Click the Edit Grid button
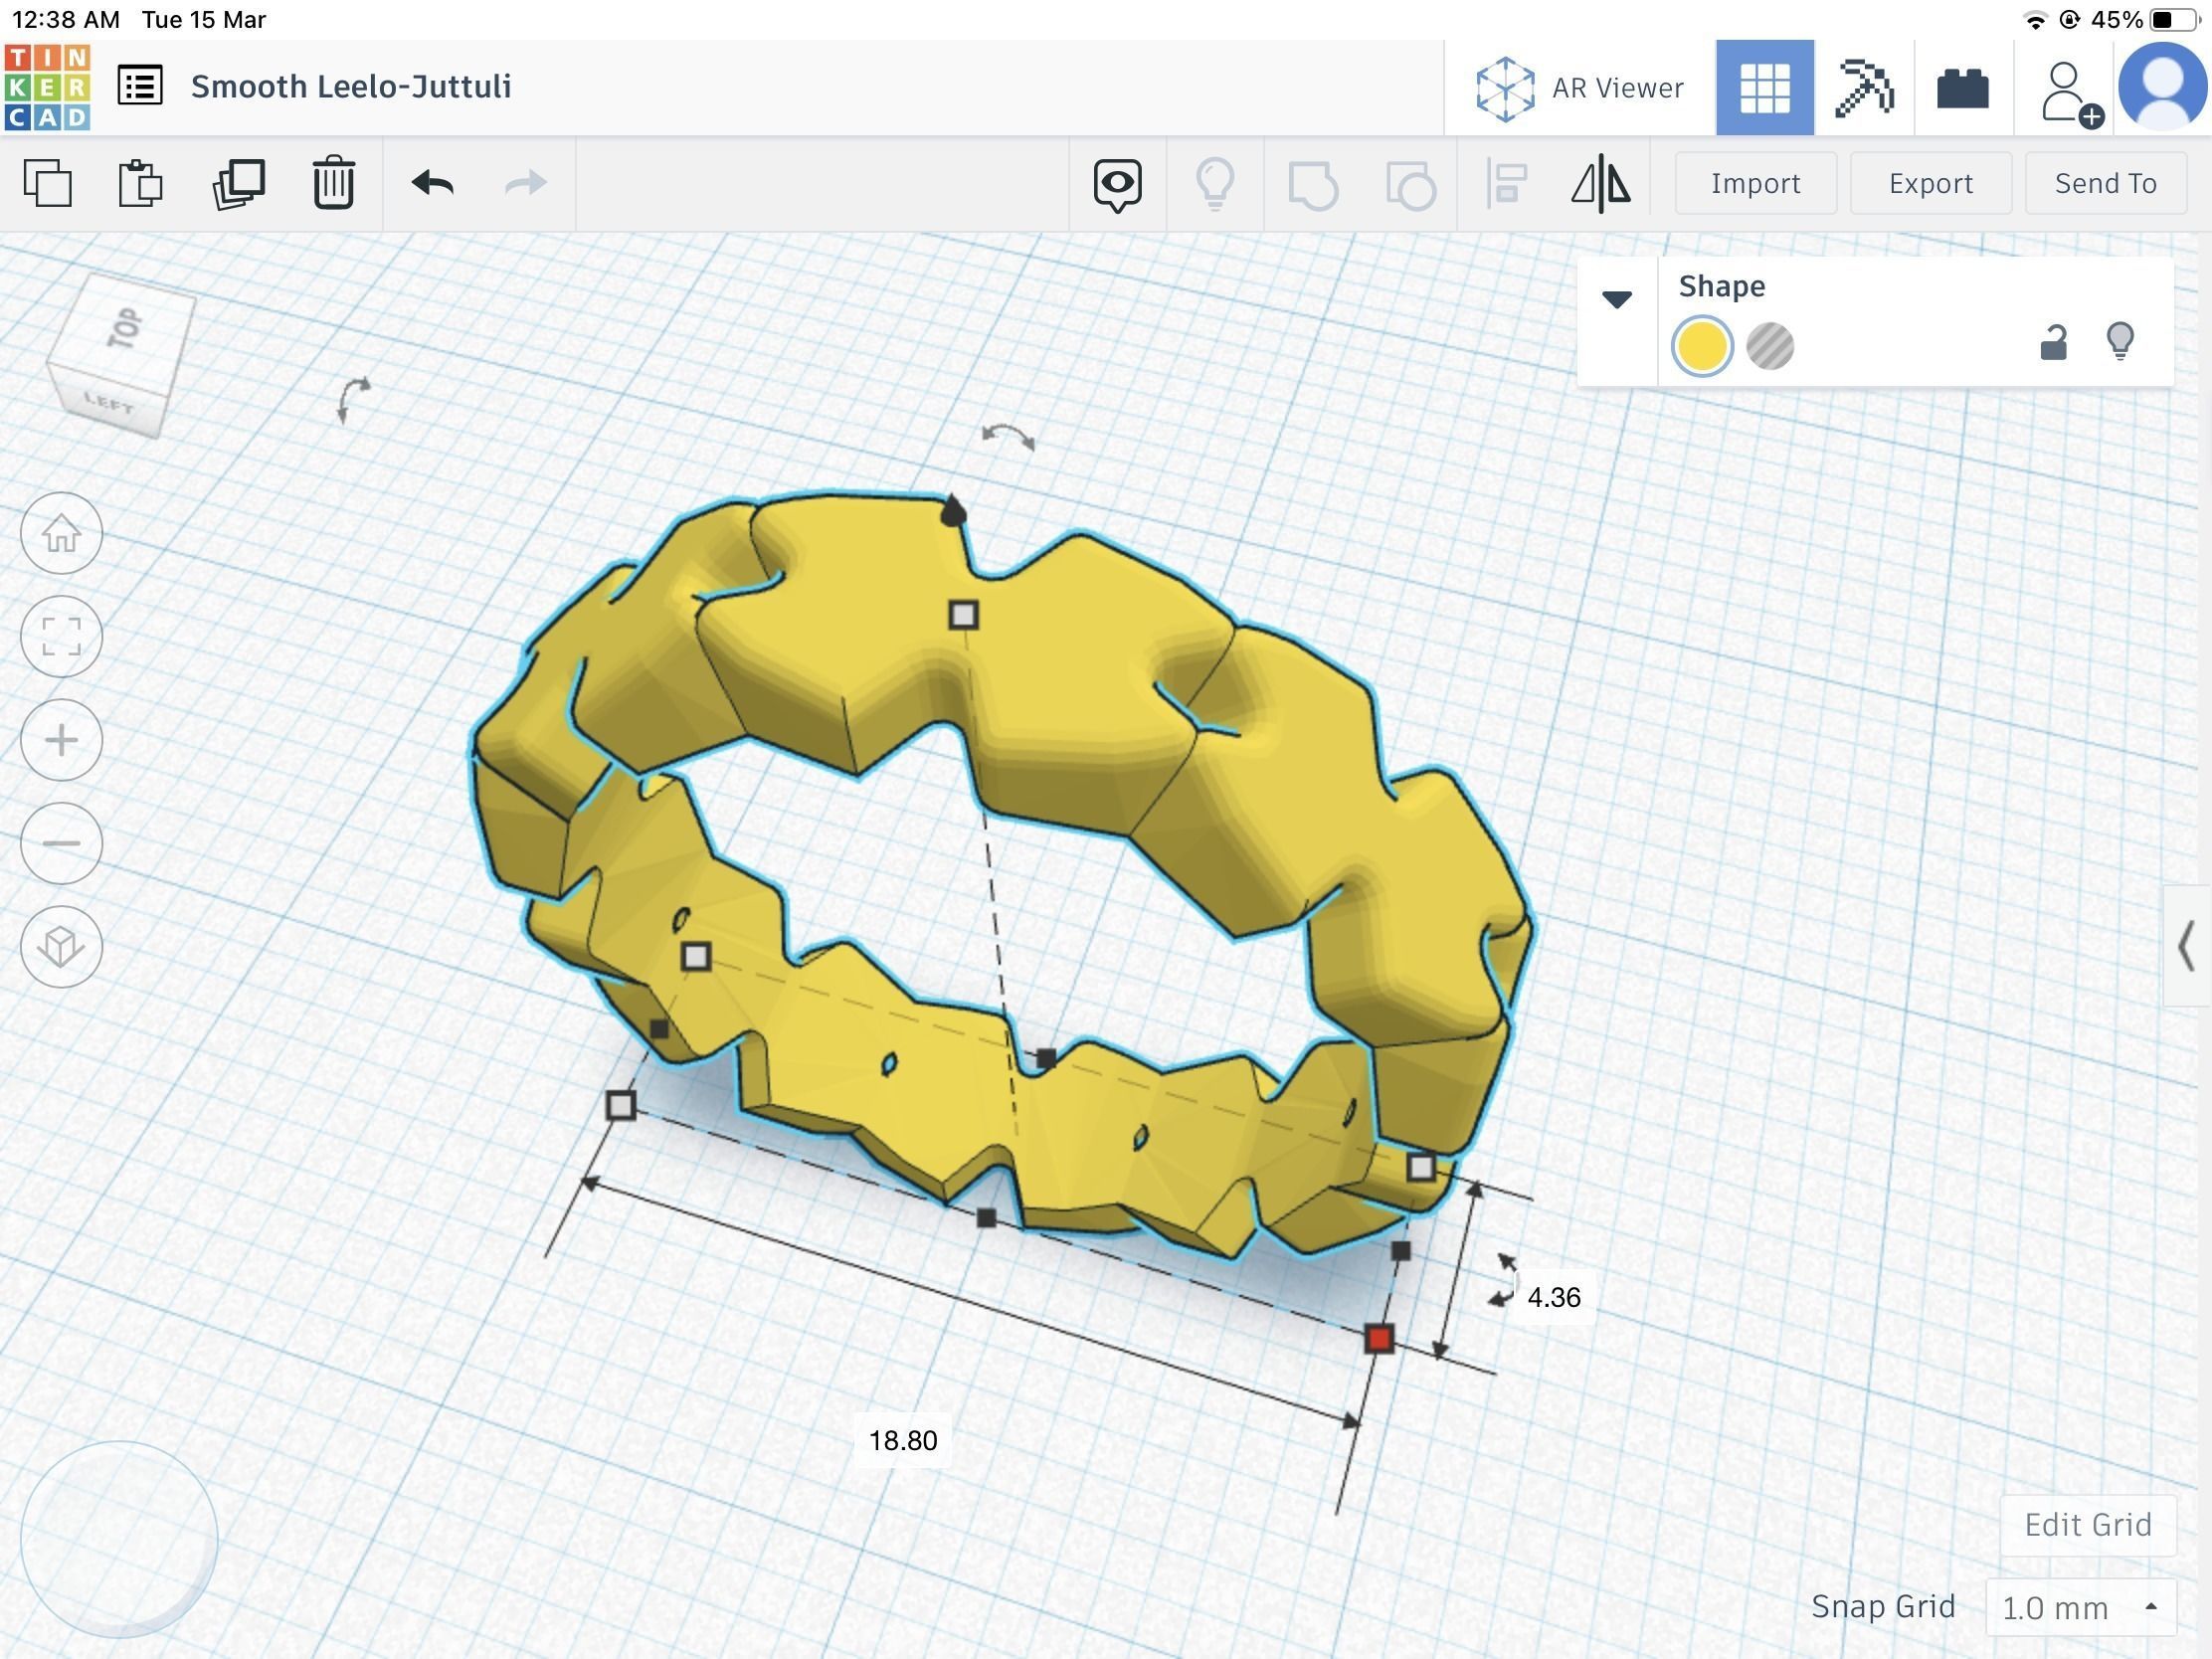Screen dimensions: 2212x1659 point(2087,1525)
